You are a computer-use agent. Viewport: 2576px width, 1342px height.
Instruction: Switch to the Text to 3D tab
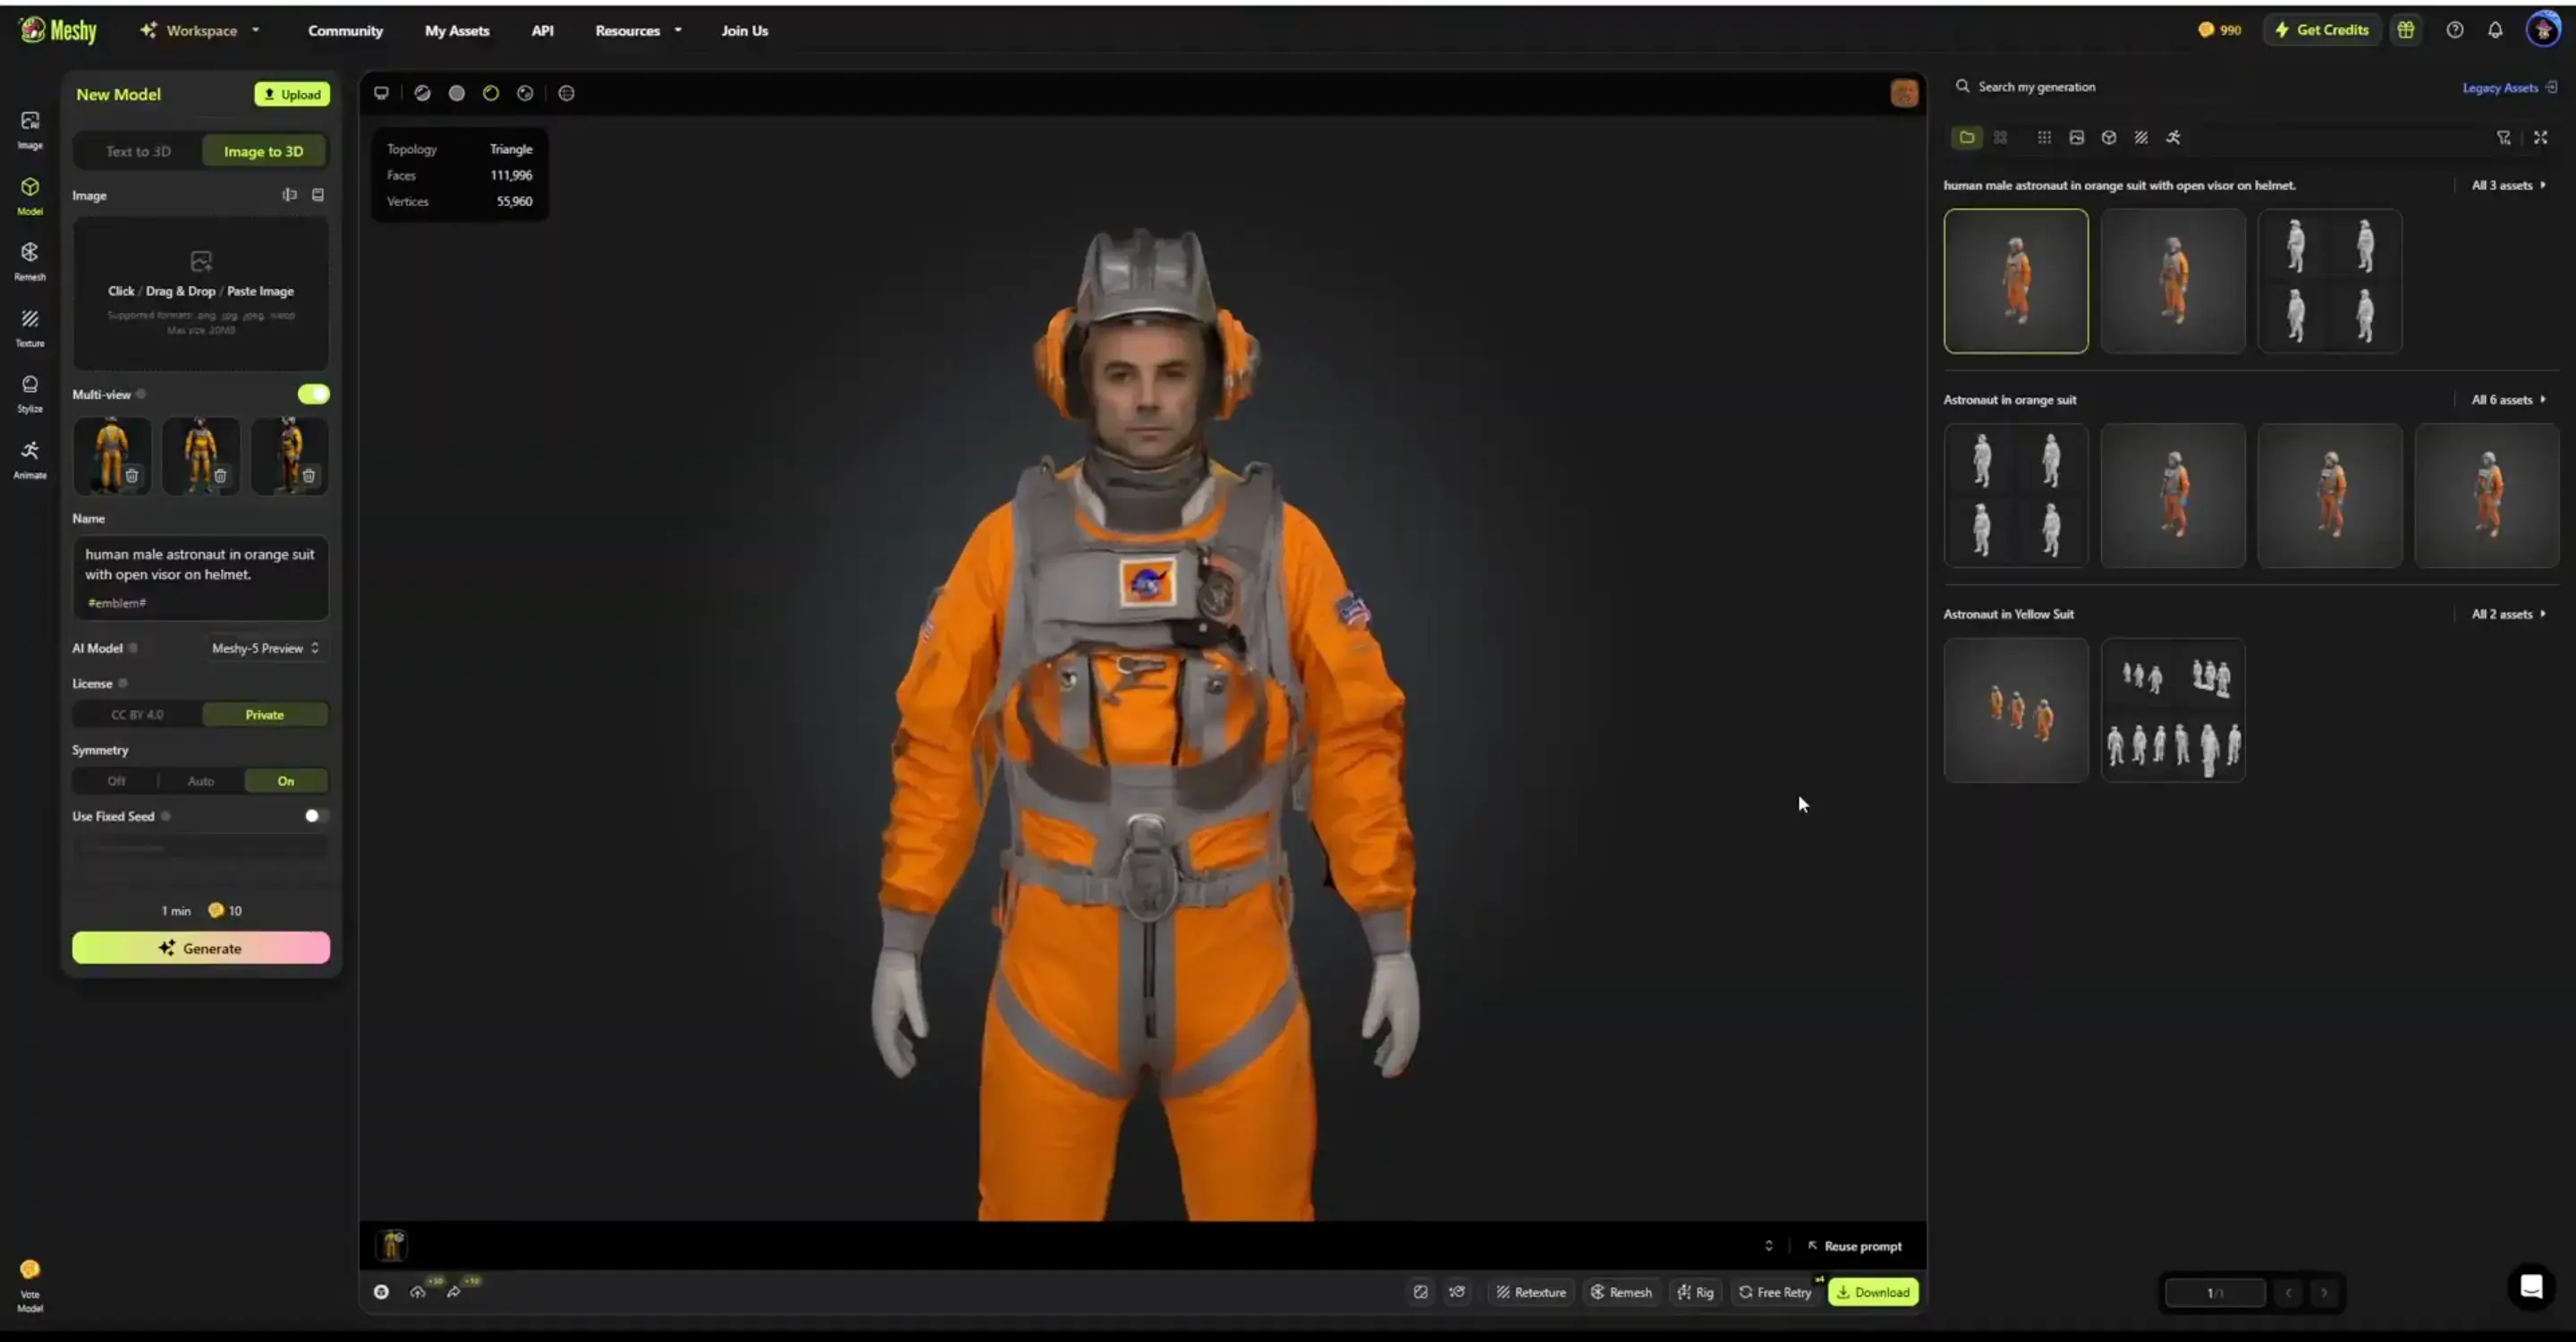coord(138,150)
